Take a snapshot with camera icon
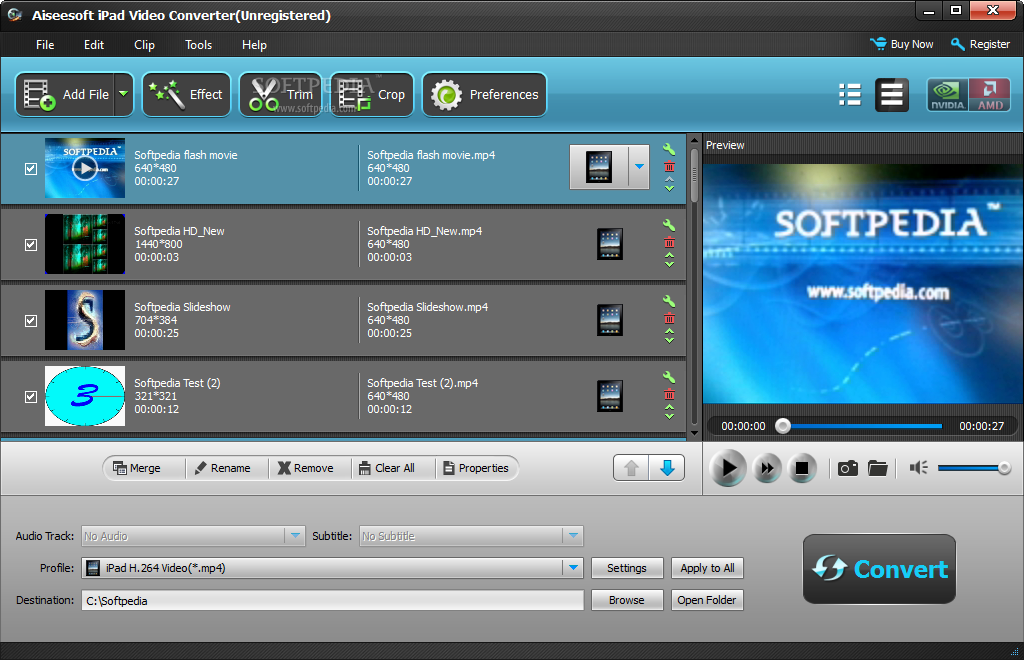 (848, 468)
